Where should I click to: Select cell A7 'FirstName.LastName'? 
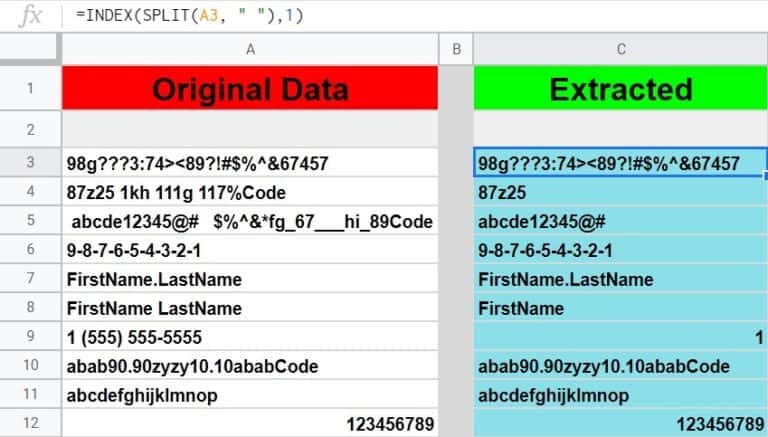pyautogui.click(x=250, y=278)
